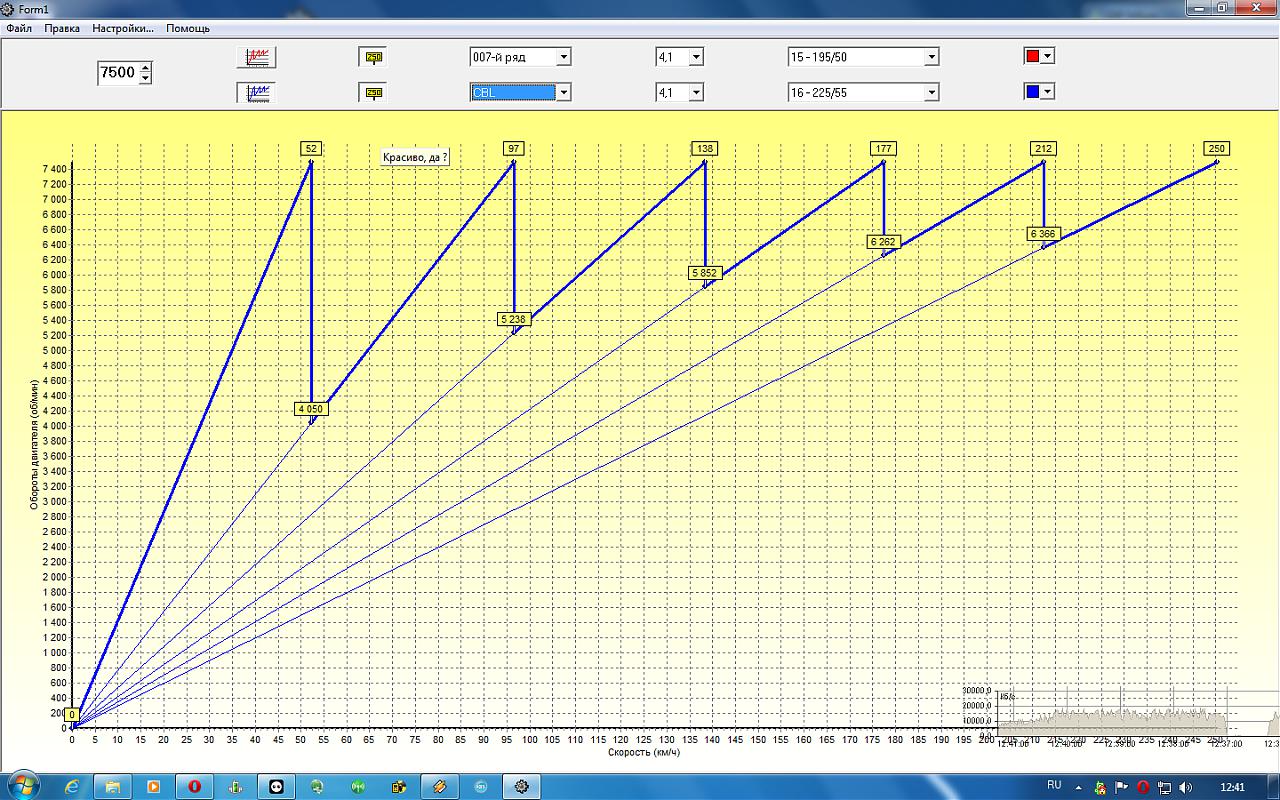This screenshot has height=800, width=1280.
Task: Open the Правка menu
Action: (62, 29)
